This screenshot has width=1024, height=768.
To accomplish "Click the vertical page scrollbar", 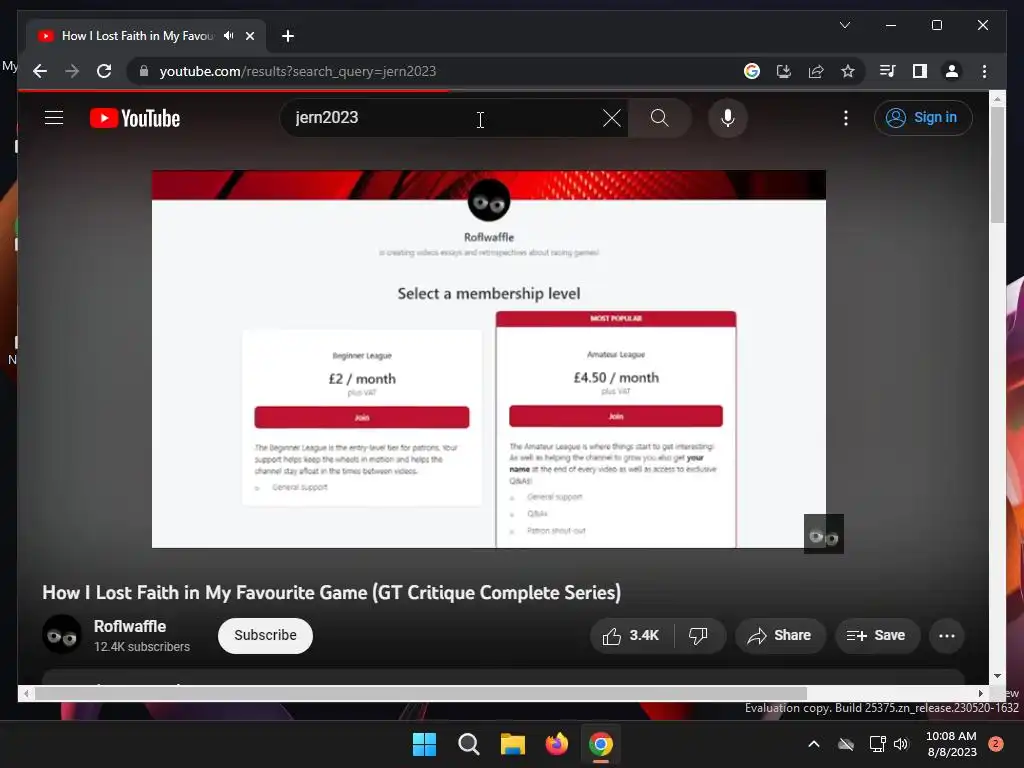I will coord(997,165).
